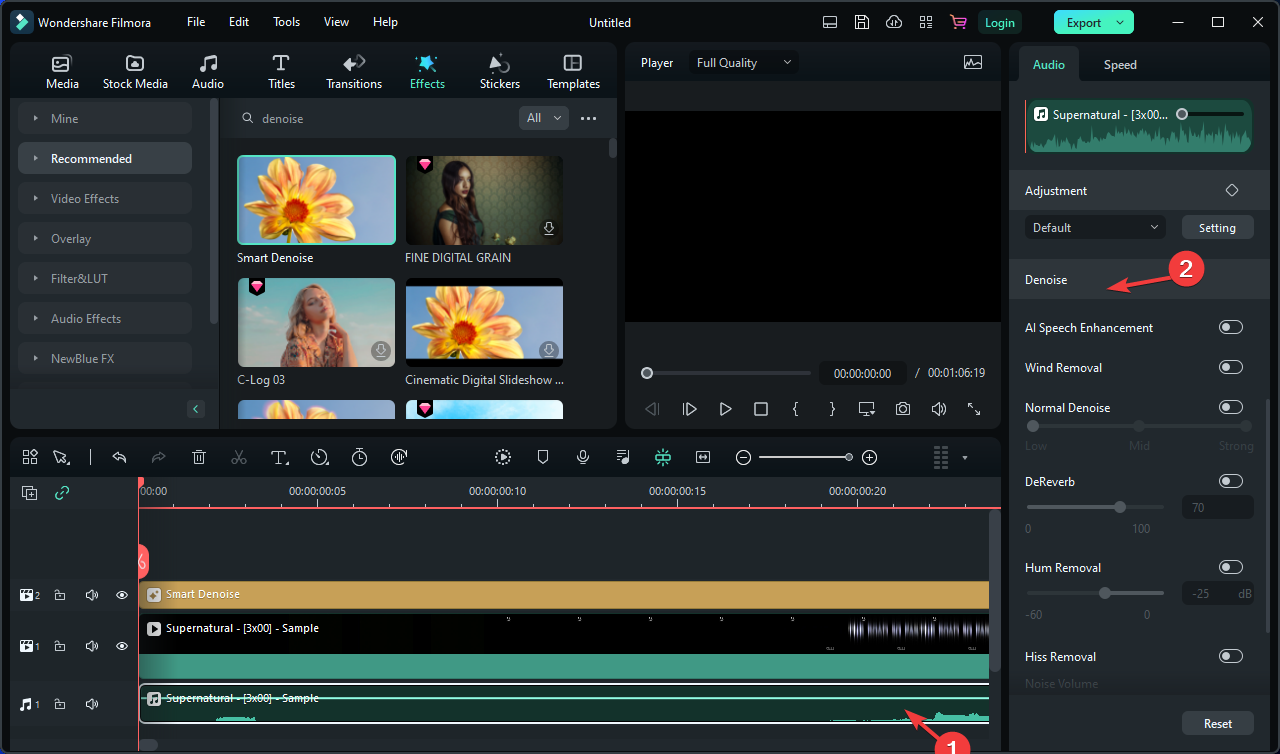Screen dimensions: 1280x754
Task: Click the zoom out minus icon on timeline
Action: [x=743, y=457]
